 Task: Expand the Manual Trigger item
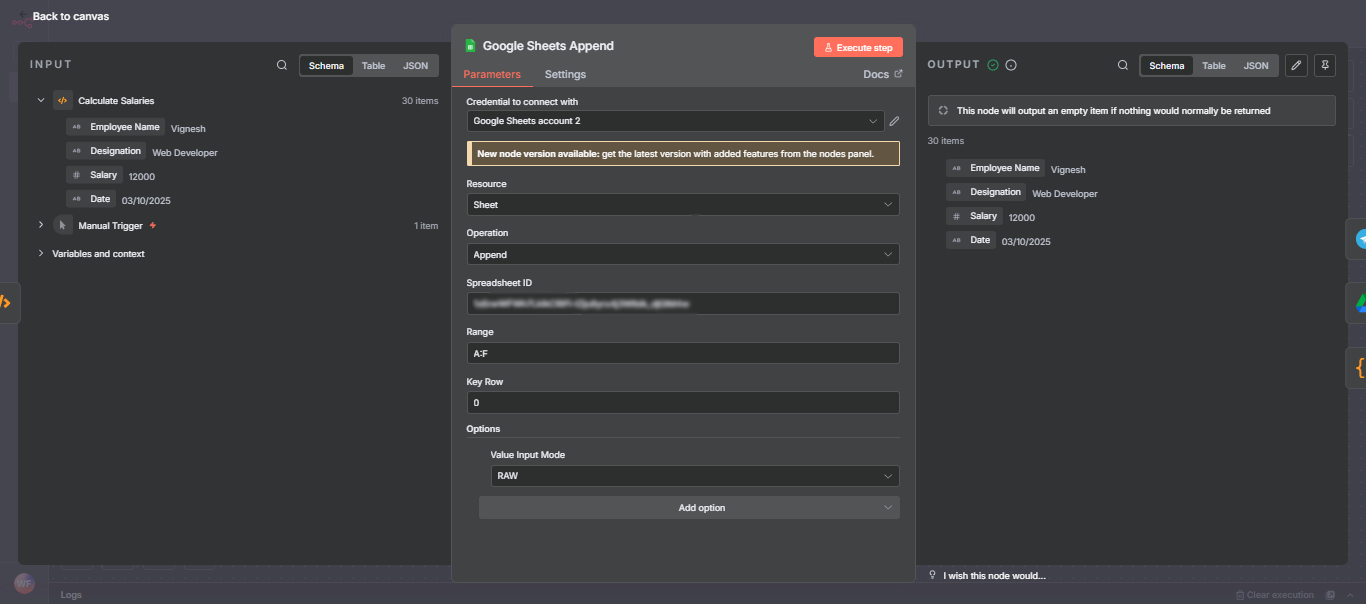pyautogui.click(x=40, y=225)
